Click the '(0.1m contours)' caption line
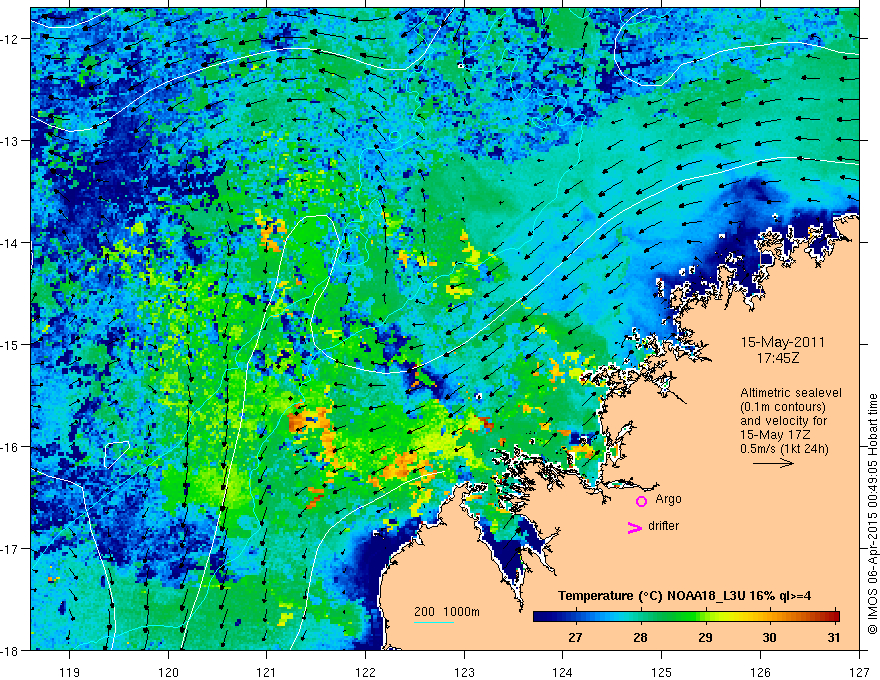 tap(783, 407)
